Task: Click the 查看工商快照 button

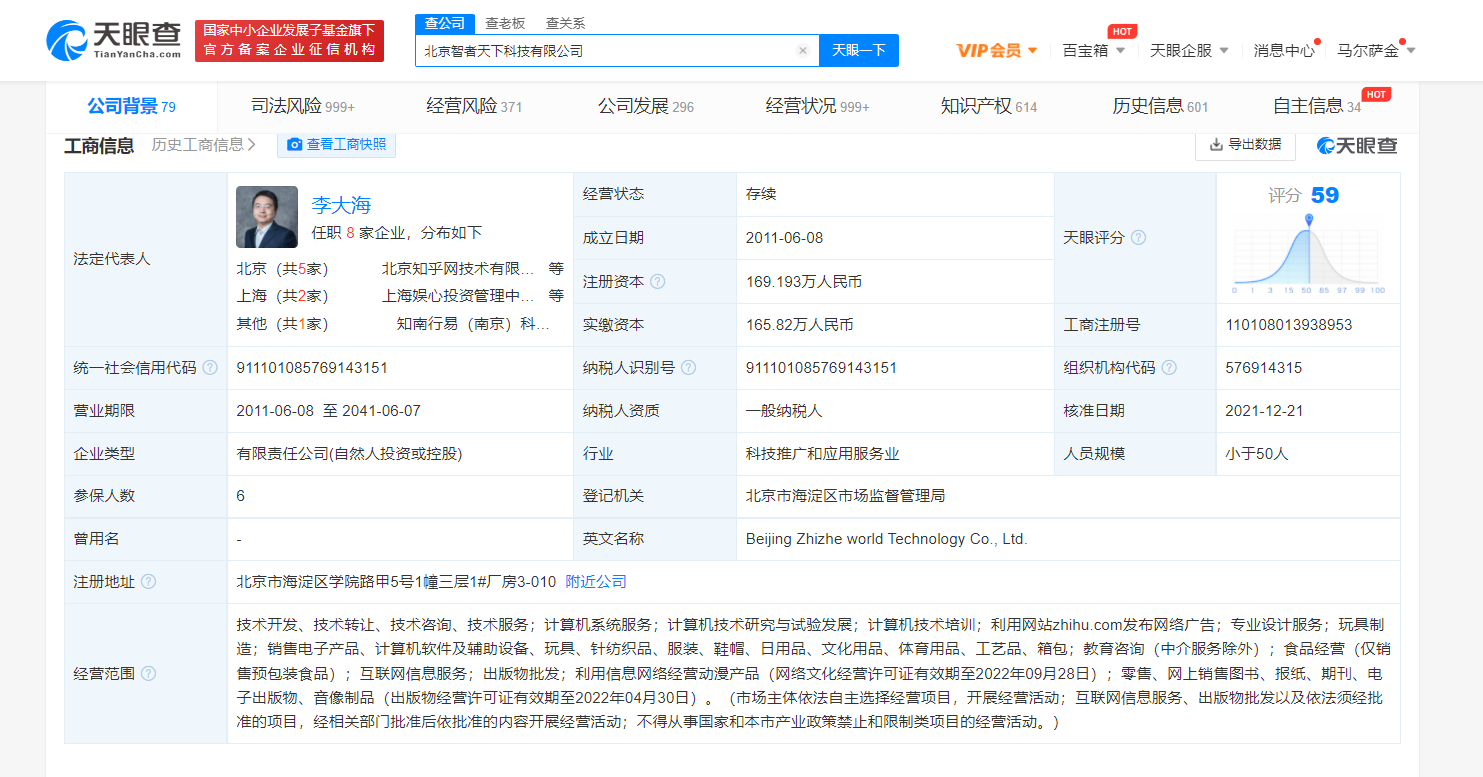Action: [x=337, y=144]
